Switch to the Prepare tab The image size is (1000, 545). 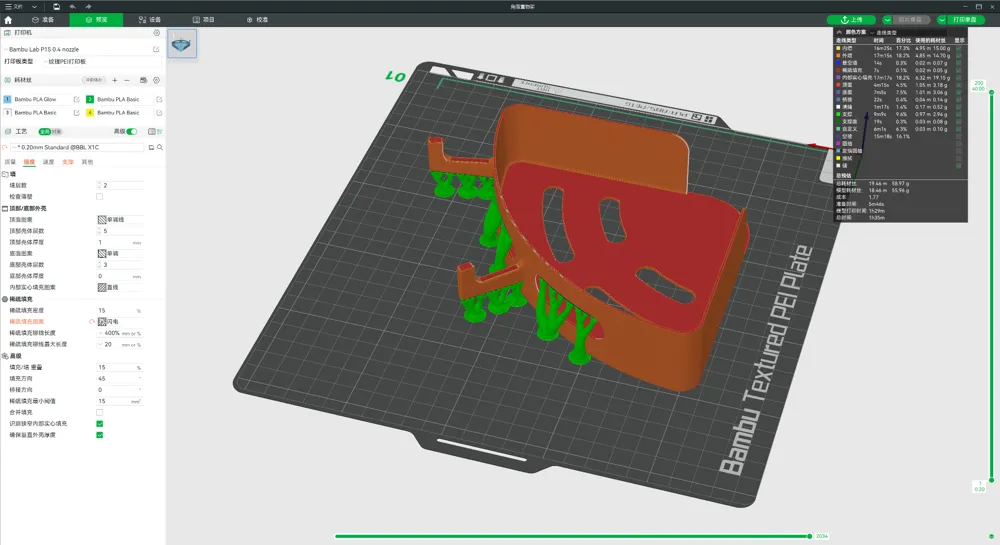coord(43,20)
